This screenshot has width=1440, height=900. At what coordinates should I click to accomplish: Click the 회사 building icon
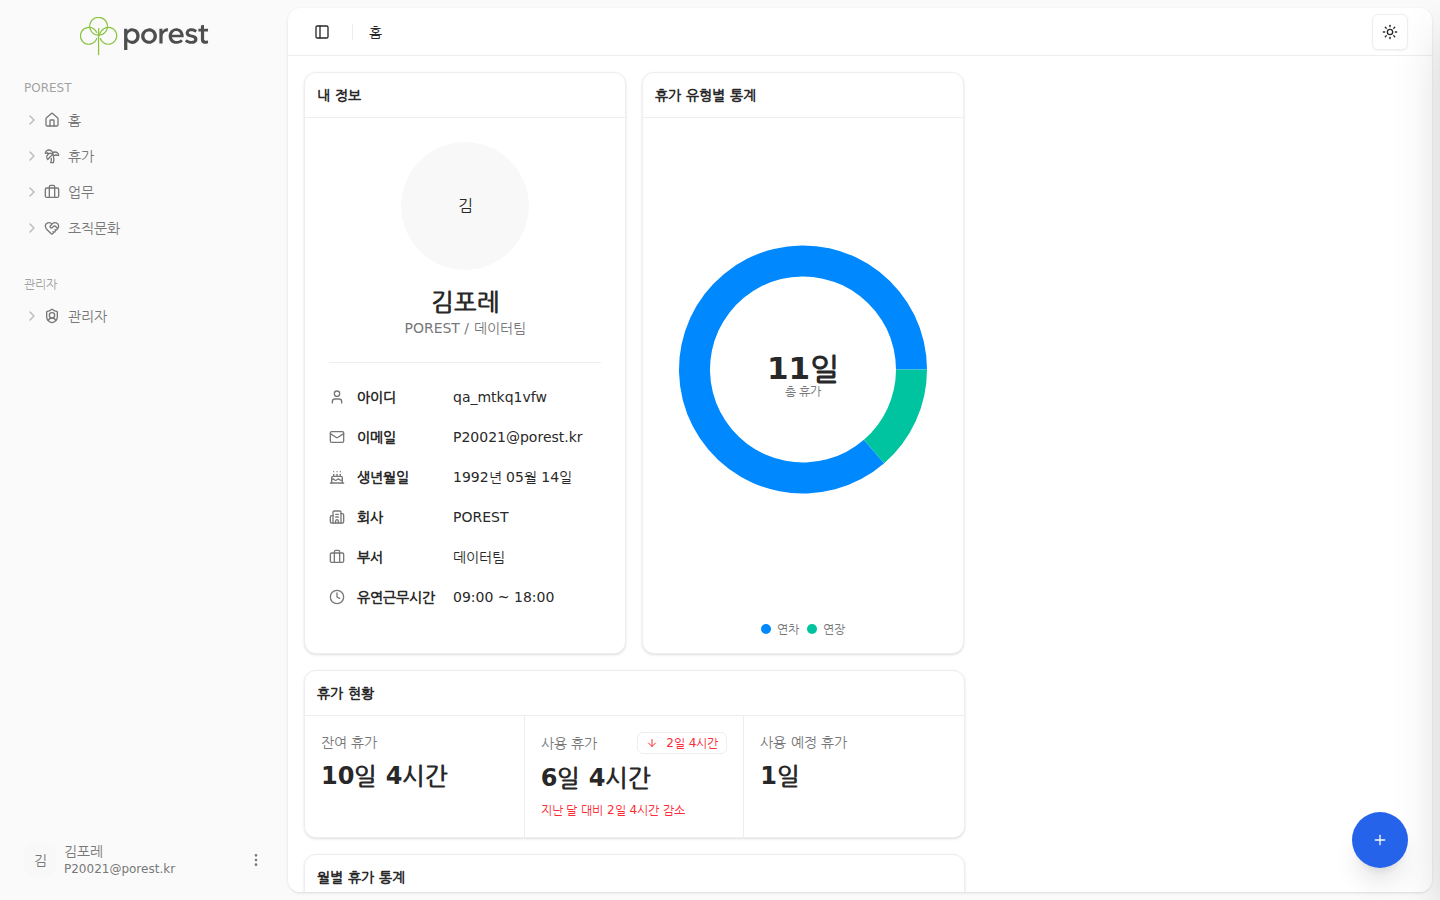[337, 517]
